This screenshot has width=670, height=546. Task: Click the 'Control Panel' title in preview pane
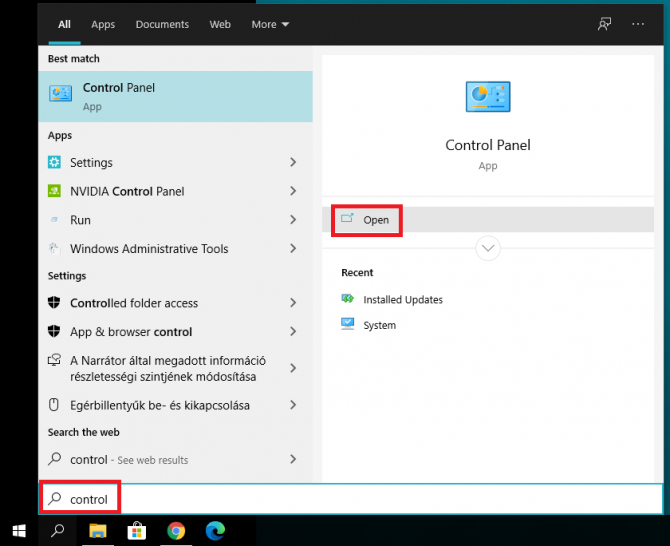(x=488, y=145)
